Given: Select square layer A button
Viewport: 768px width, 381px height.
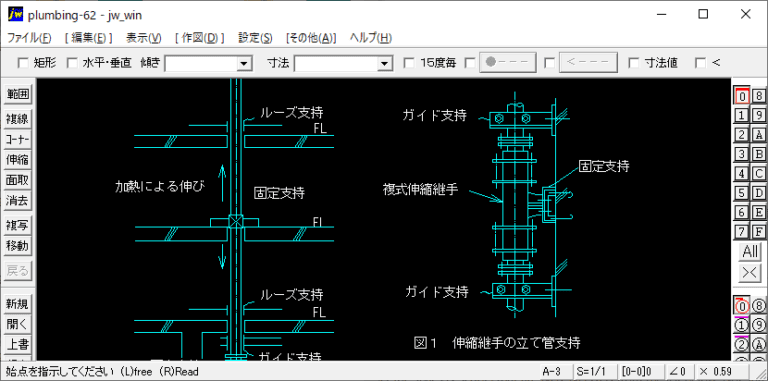Looking at the screenshot, I should coord(759,135).
